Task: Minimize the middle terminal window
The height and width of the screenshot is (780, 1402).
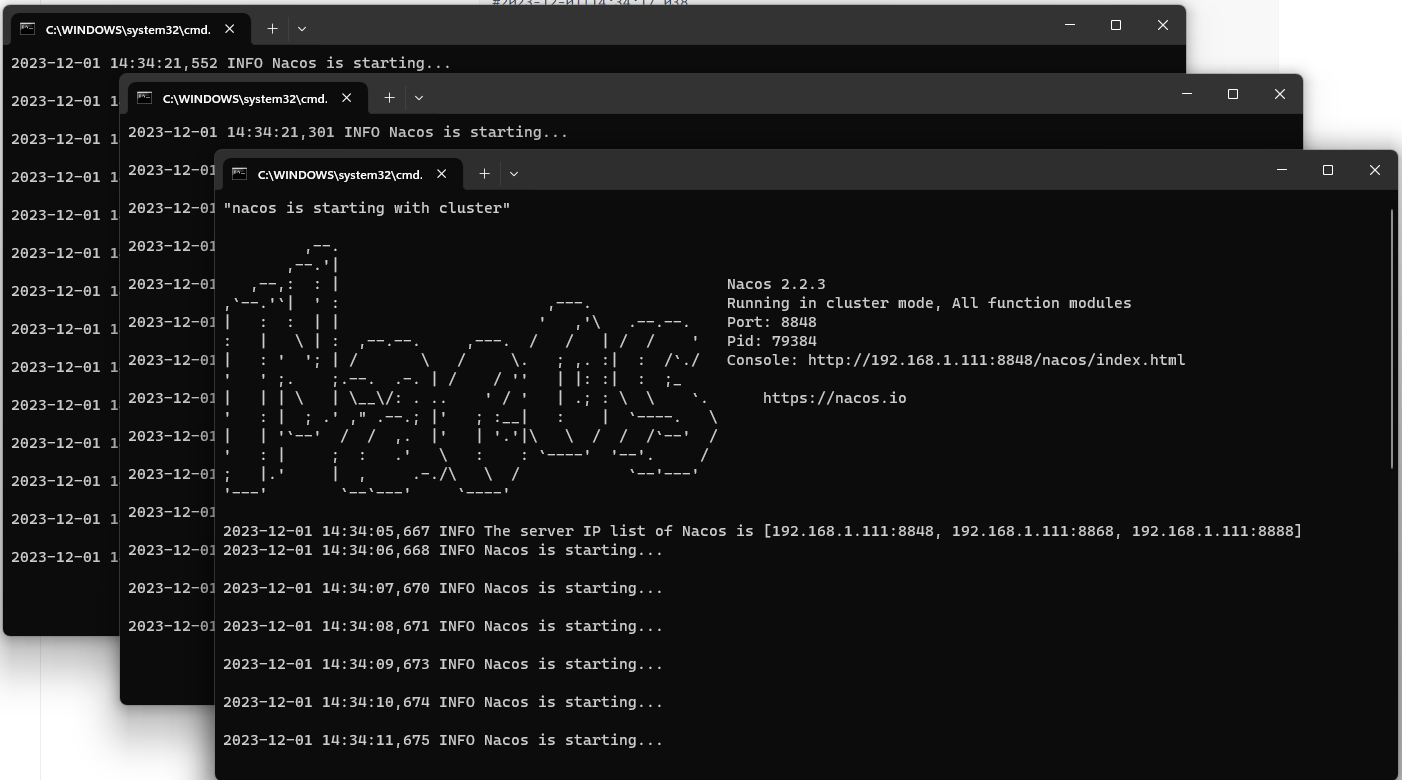Action: 1187,94
